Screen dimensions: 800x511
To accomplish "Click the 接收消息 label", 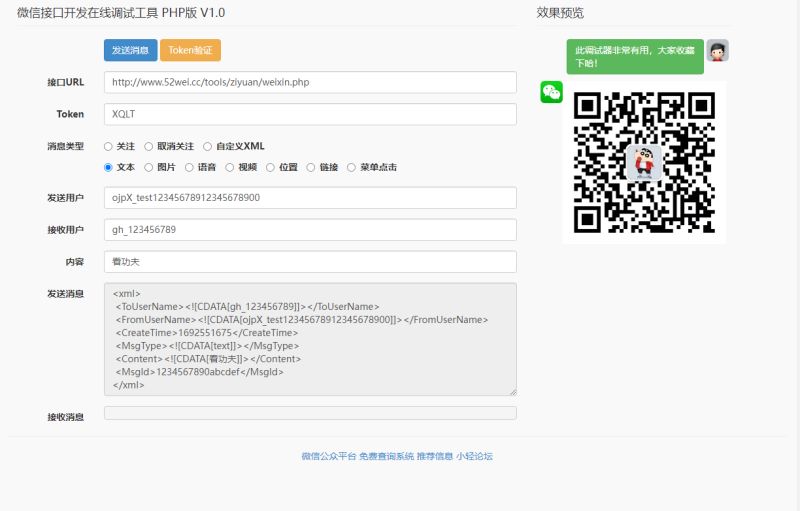I will [x=65, y=417].
